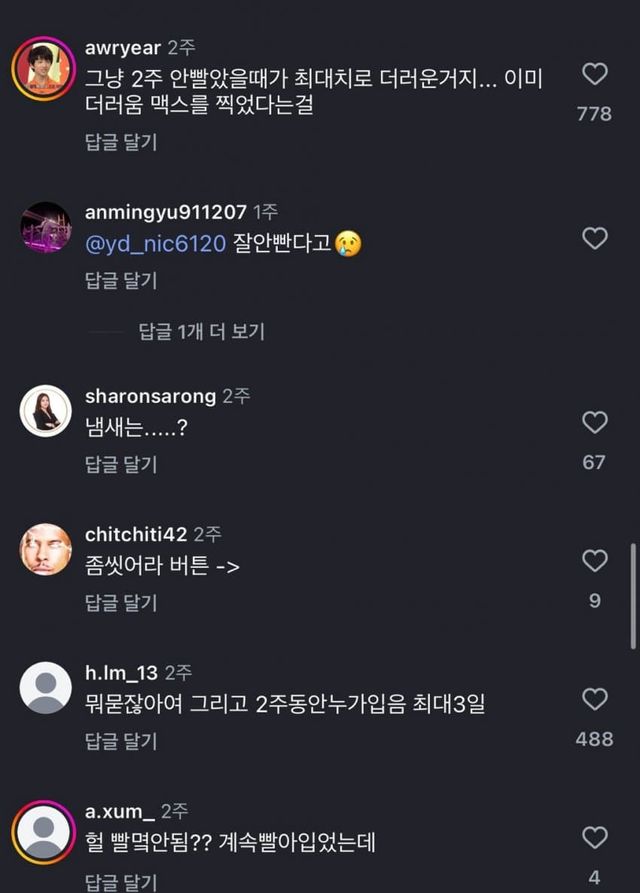Reply to sharonsarong's comment
Viewport: 640px width, 893px height.
tap(121, 464)
